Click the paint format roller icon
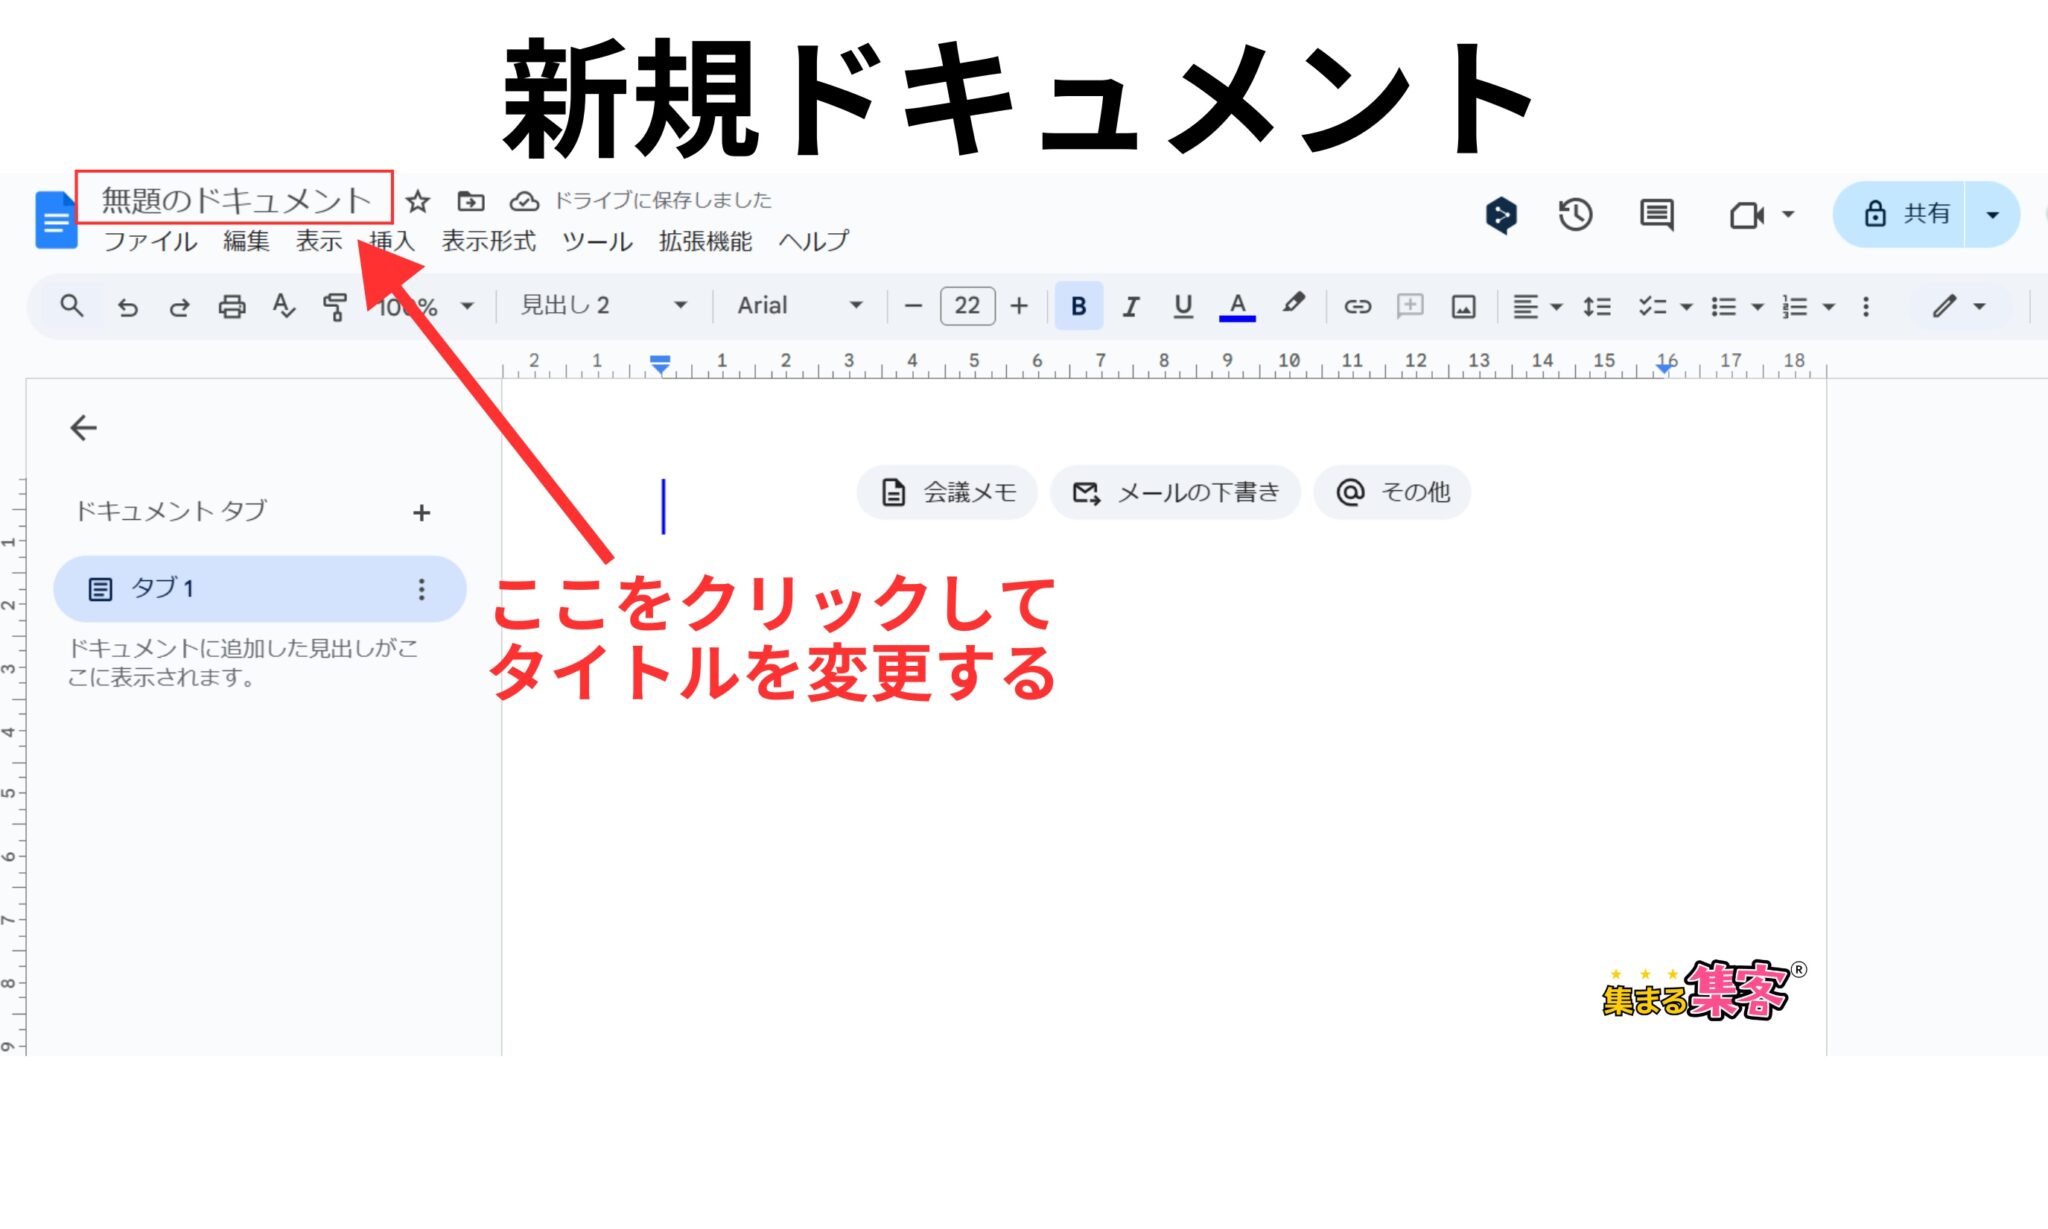 coord(336,306)
